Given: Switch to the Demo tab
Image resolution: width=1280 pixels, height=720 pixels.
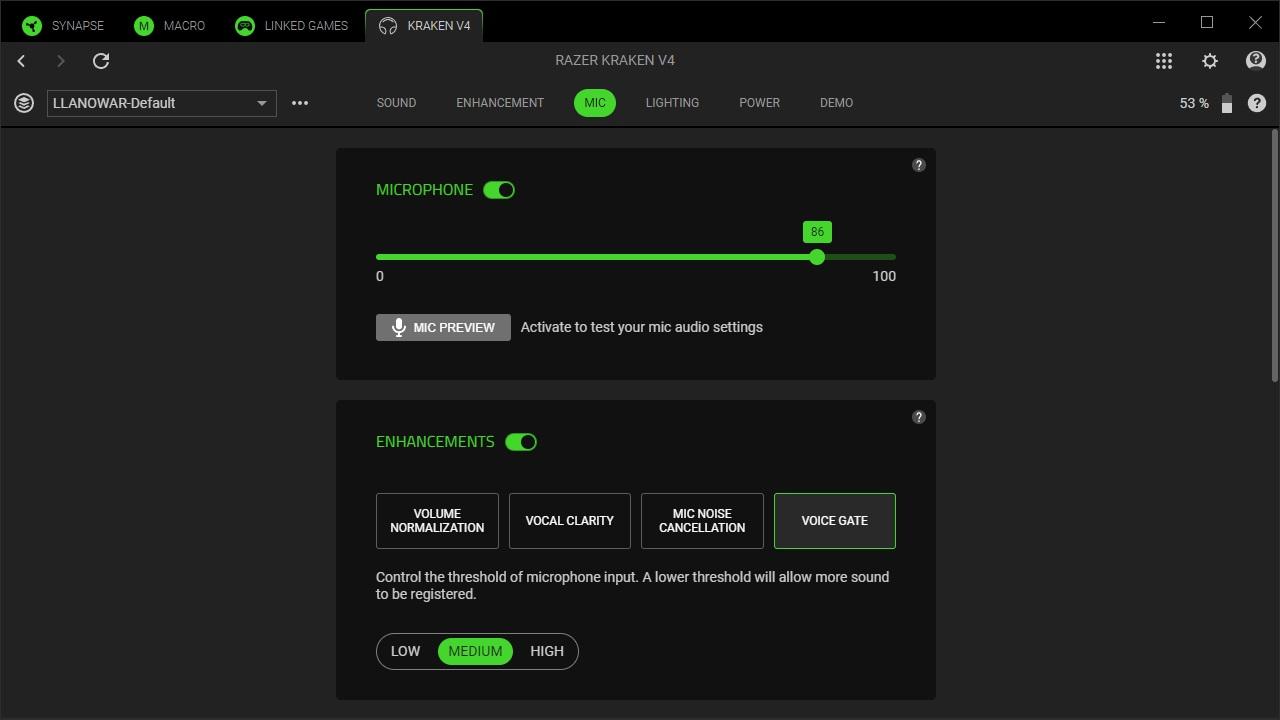Looking at the screenshot, I should click(x=836, y=103).
